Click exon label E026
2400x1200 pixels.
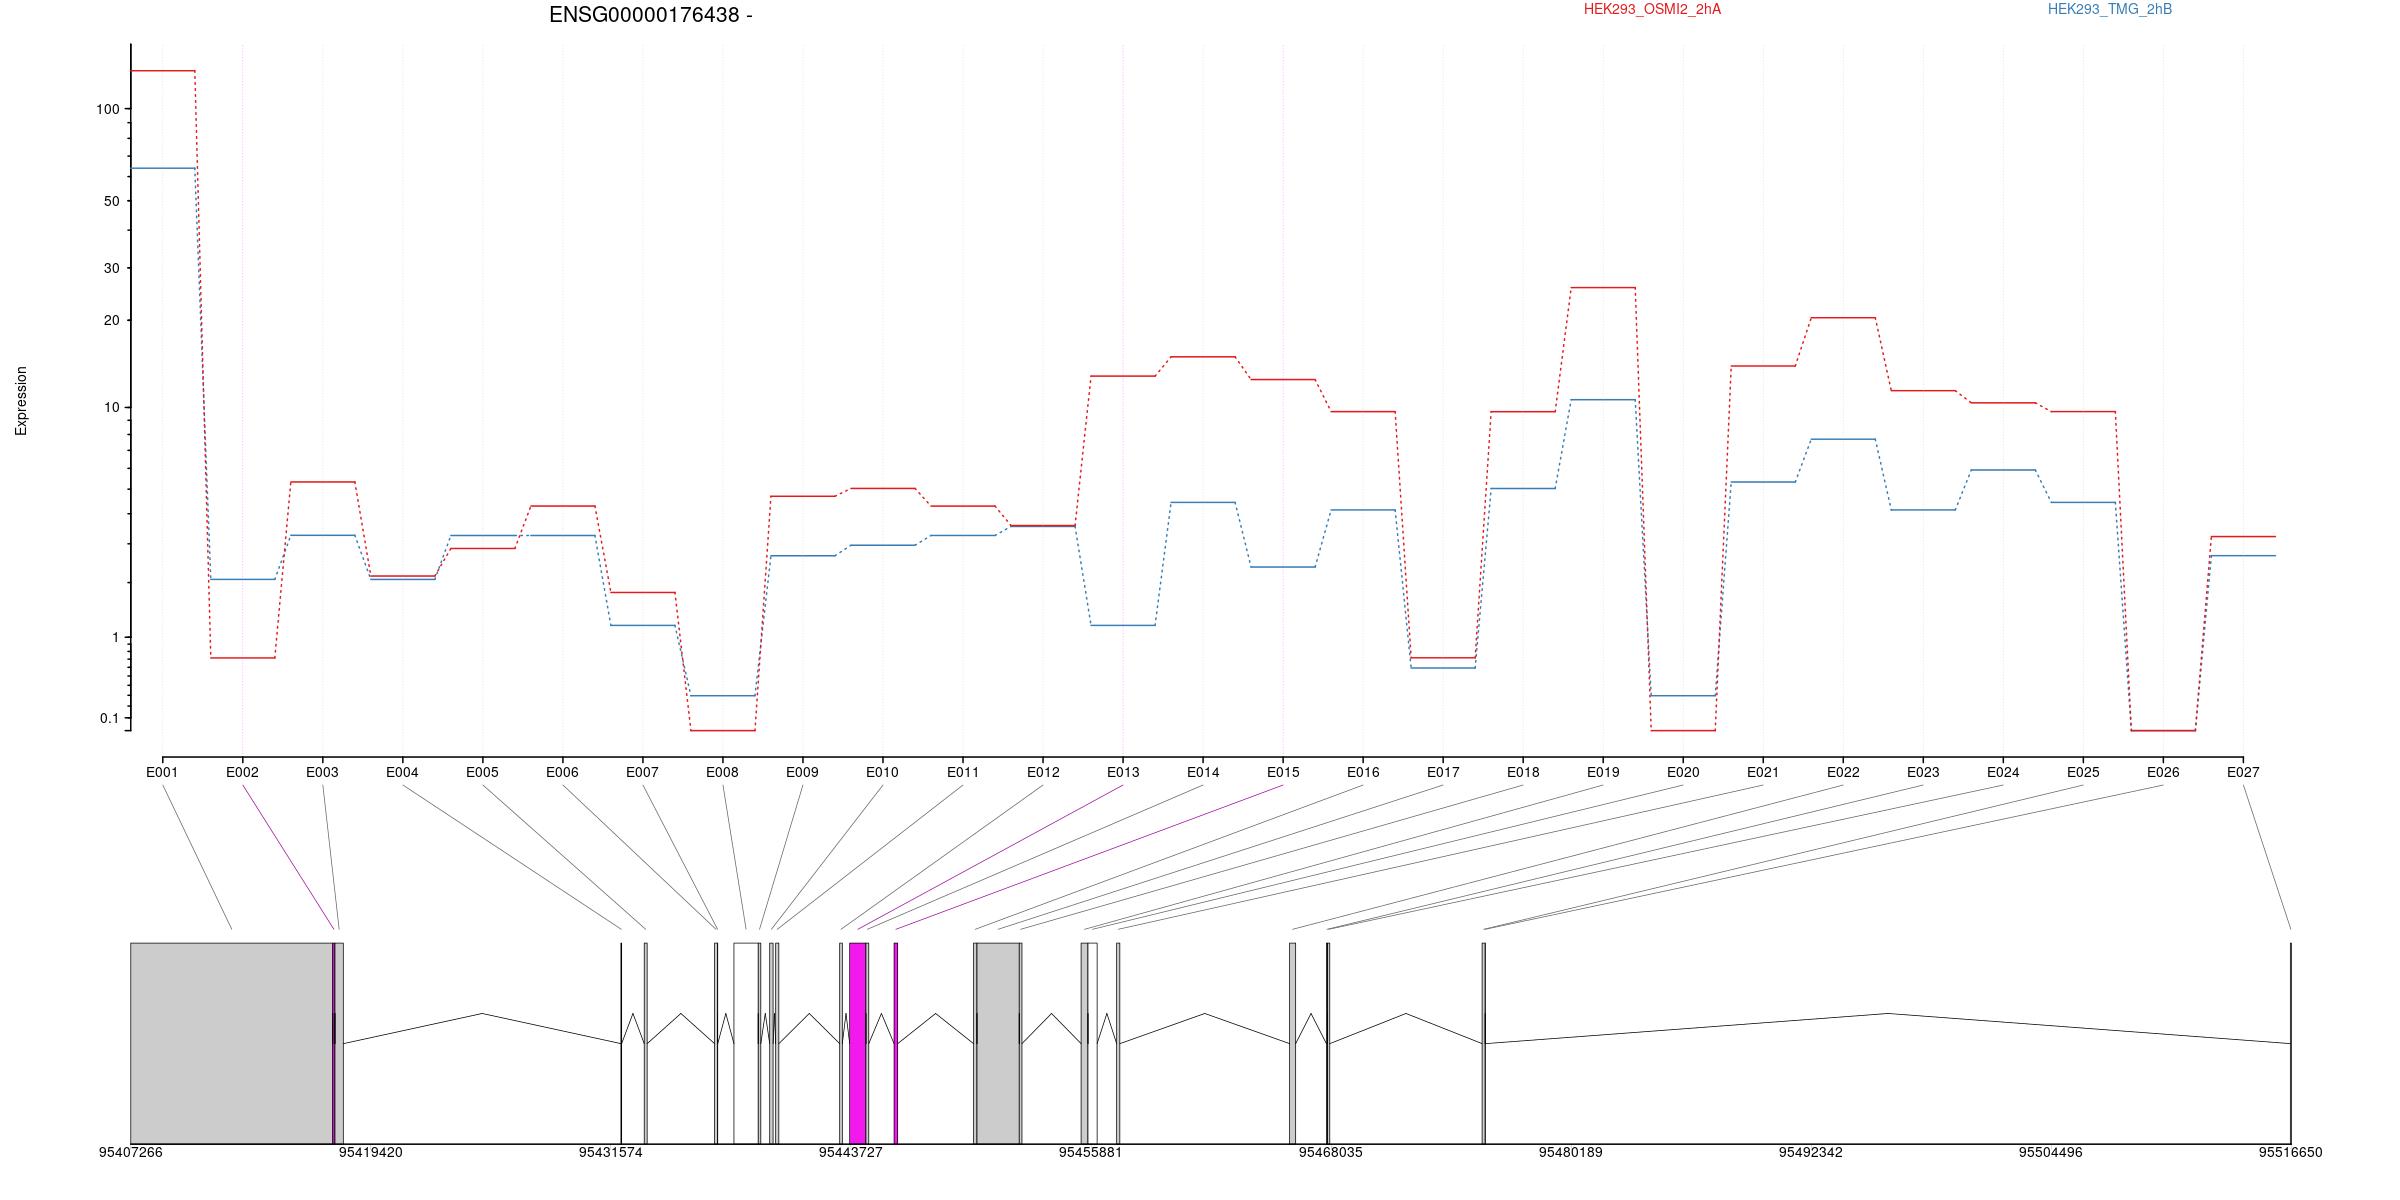point(2163,772)
